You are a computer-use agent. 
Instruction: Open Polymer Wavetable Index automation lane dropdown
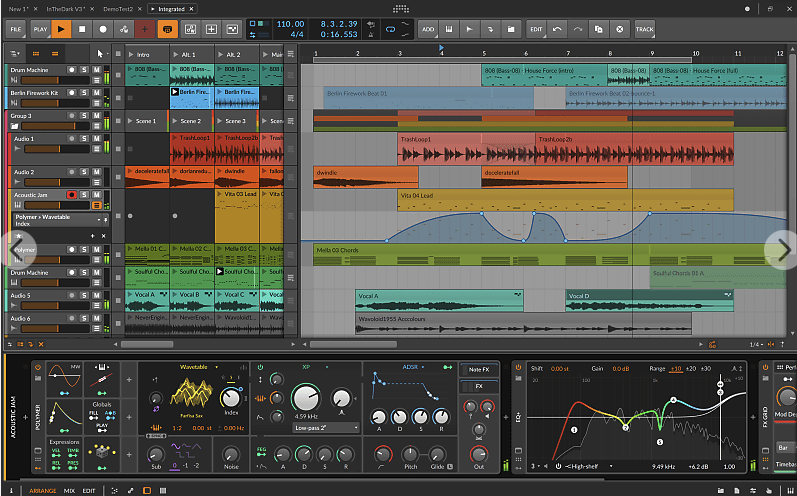tap(99, 220)
